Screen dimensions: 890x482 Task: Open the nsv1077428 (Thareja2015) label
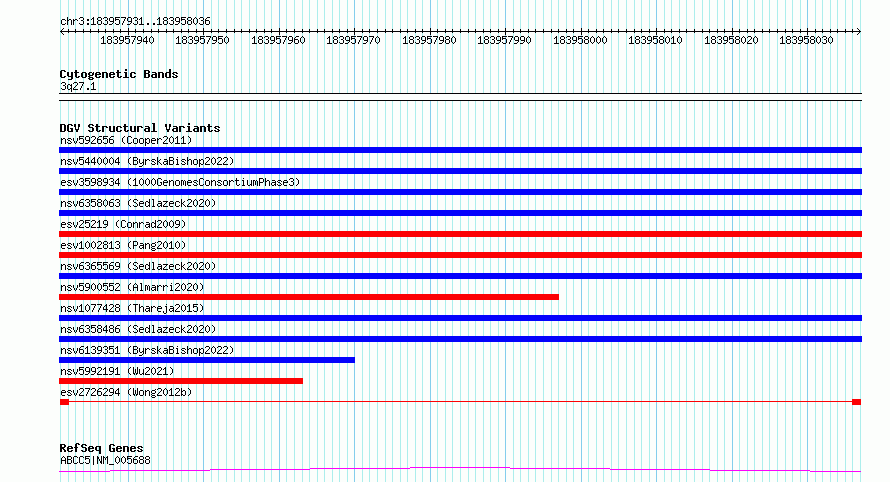point(132,308)
